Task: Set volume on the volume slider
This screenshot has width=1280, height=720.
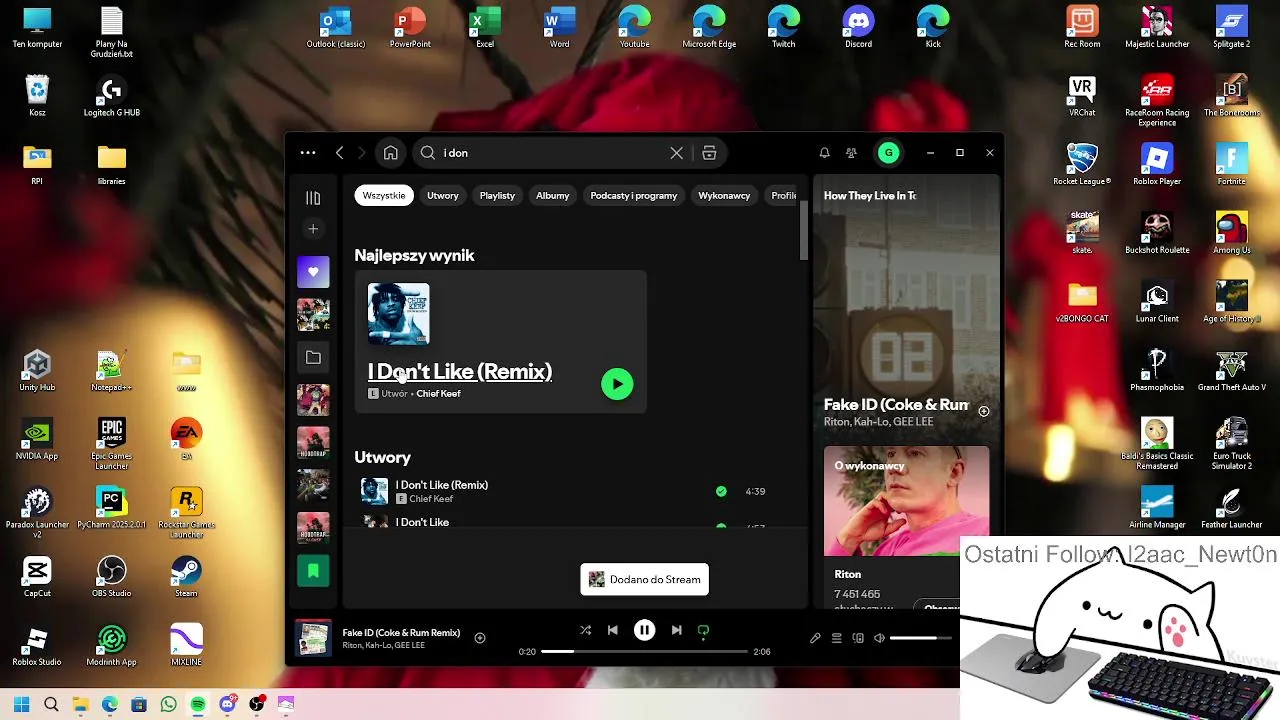Action: click(x=921, y=638)
